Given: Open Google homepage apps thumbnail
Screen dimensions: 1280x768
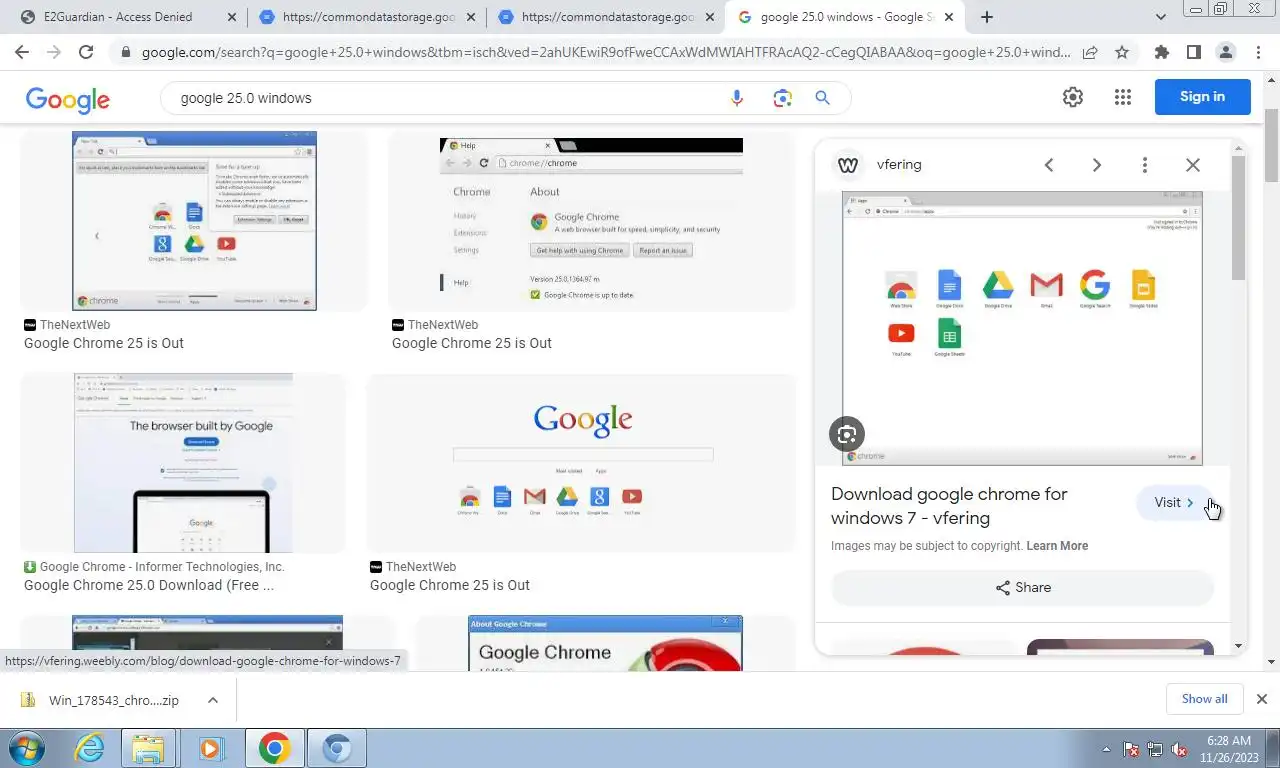Looking at the screenshot, I should pyautogui.click(x=582, y=463).
